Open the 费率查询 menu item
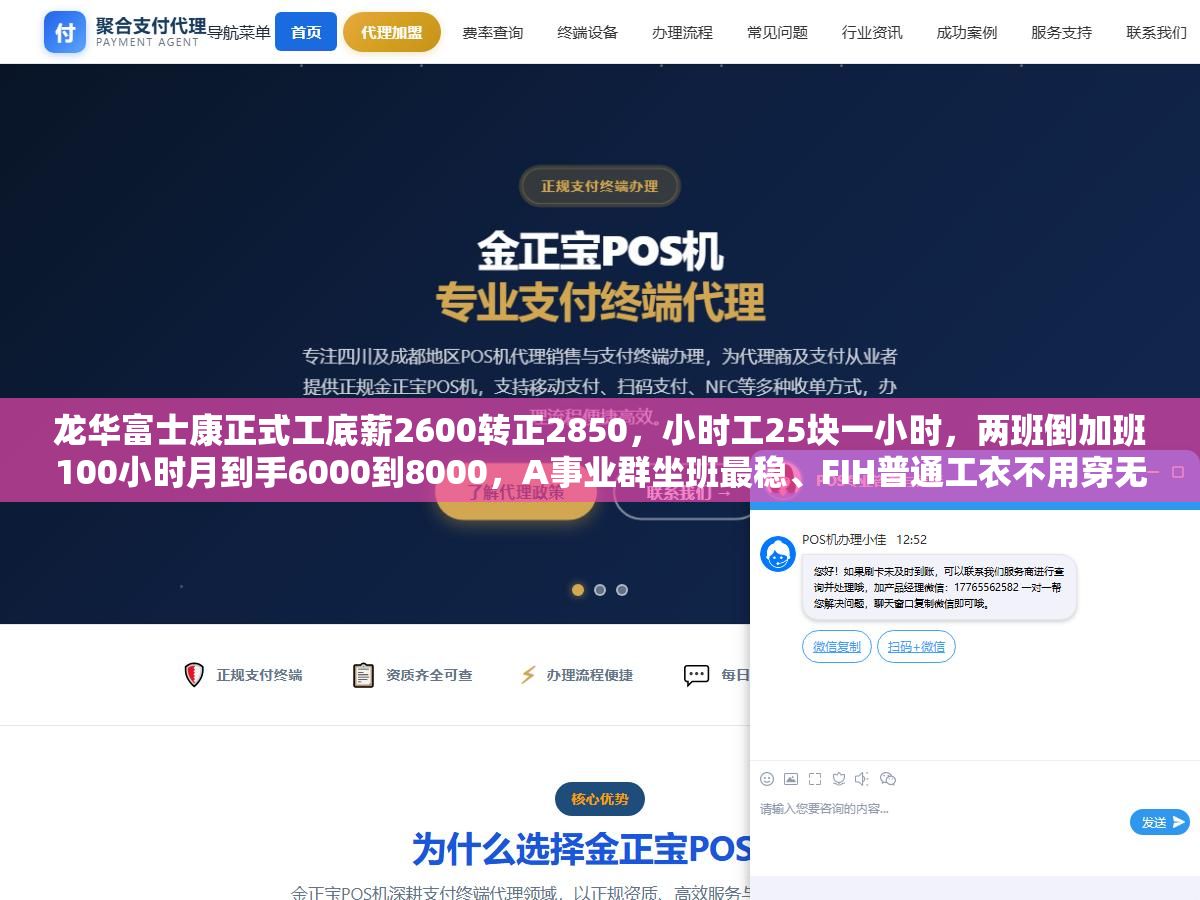The width and height of the screenshot is (1200, 900). point(492,32)
